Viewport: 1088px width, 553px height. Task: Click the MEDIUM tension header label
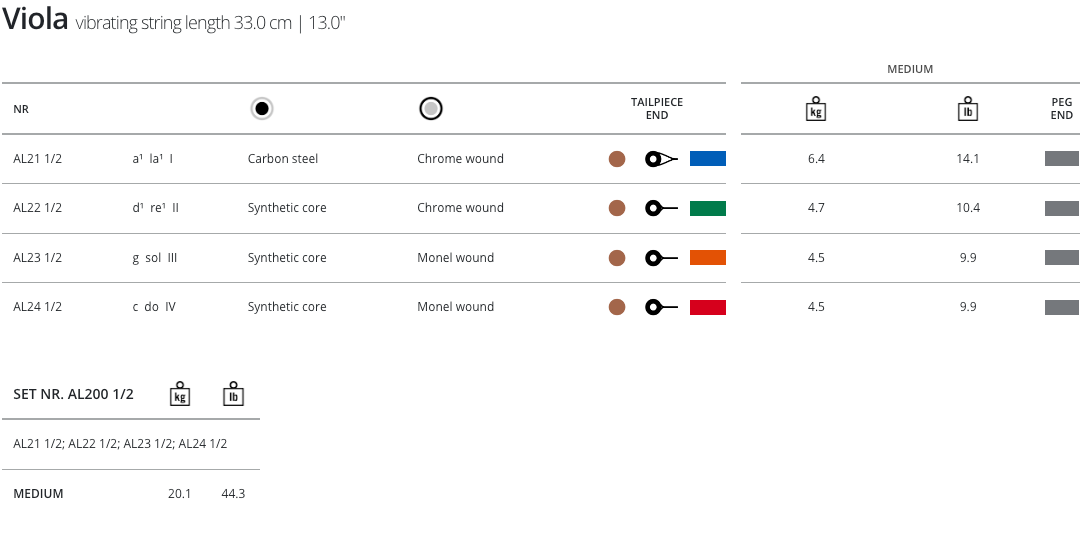click(910, 69)
